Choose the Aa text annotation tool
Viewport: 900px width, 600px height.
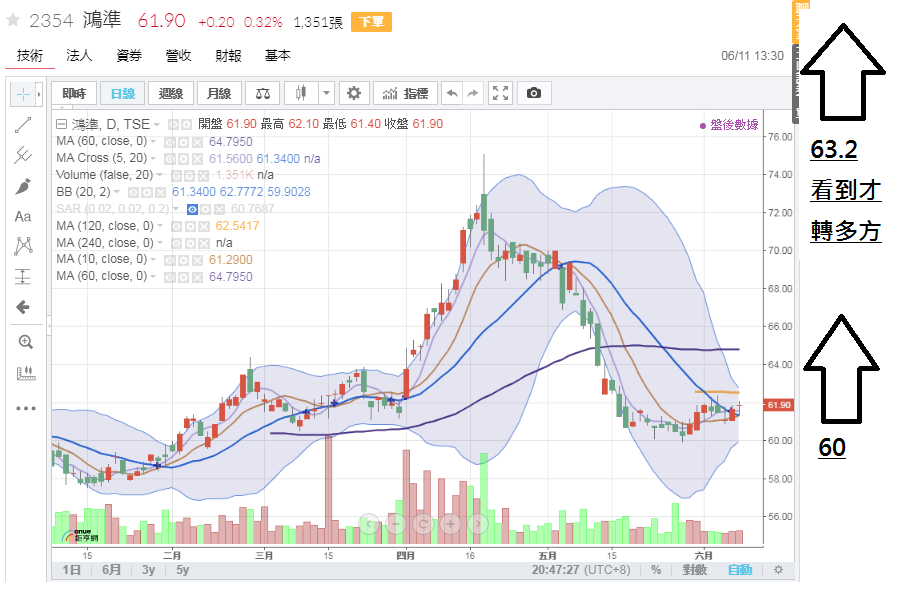tap(22, 216)
